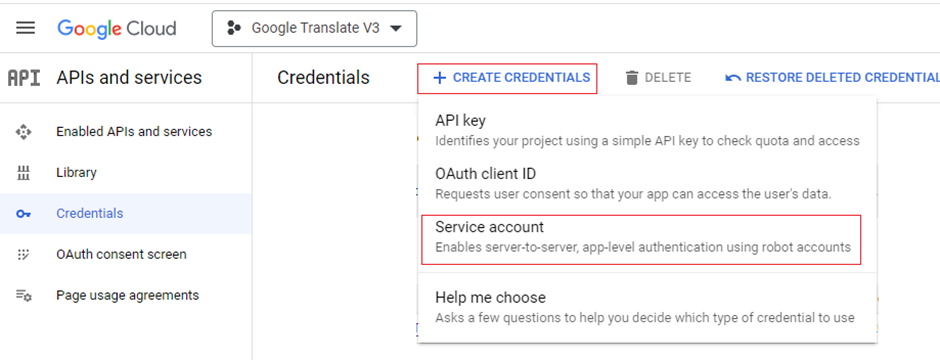Click the OAuth consent screen icon
940x360 pixels.
23,255
